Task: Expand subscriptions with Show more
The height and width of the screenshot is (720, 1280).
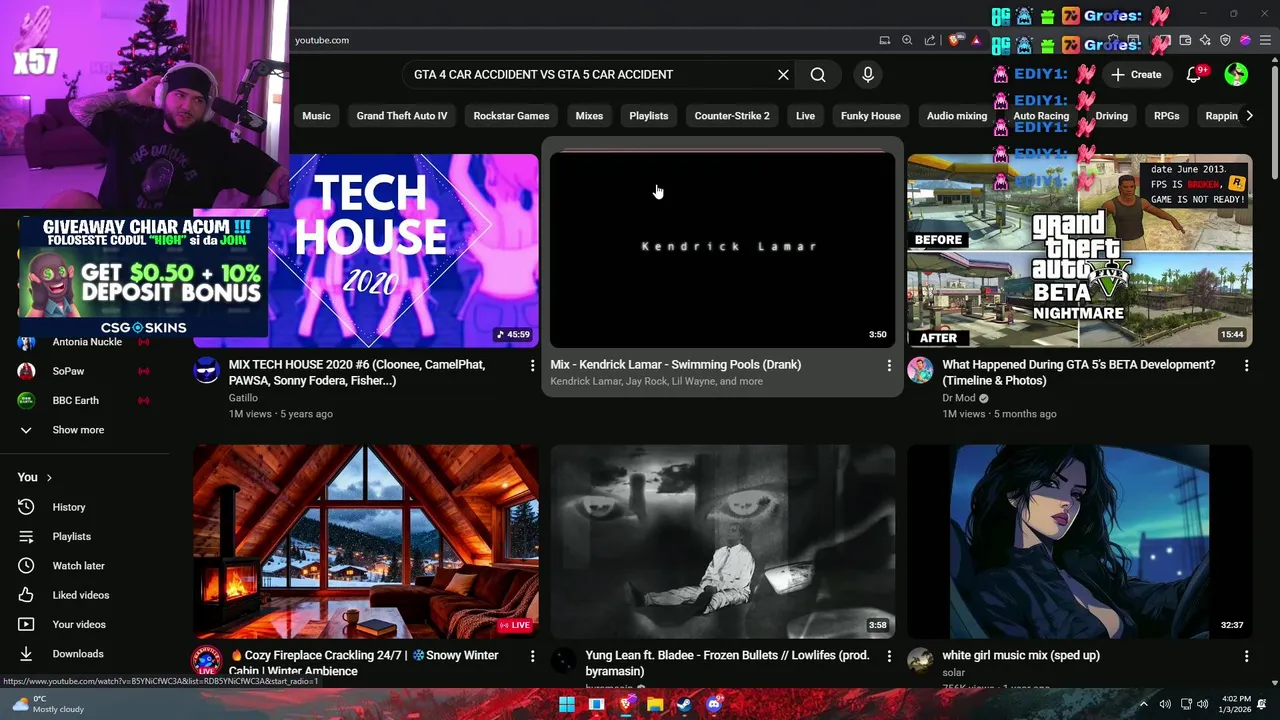Action: coord(78,430)
